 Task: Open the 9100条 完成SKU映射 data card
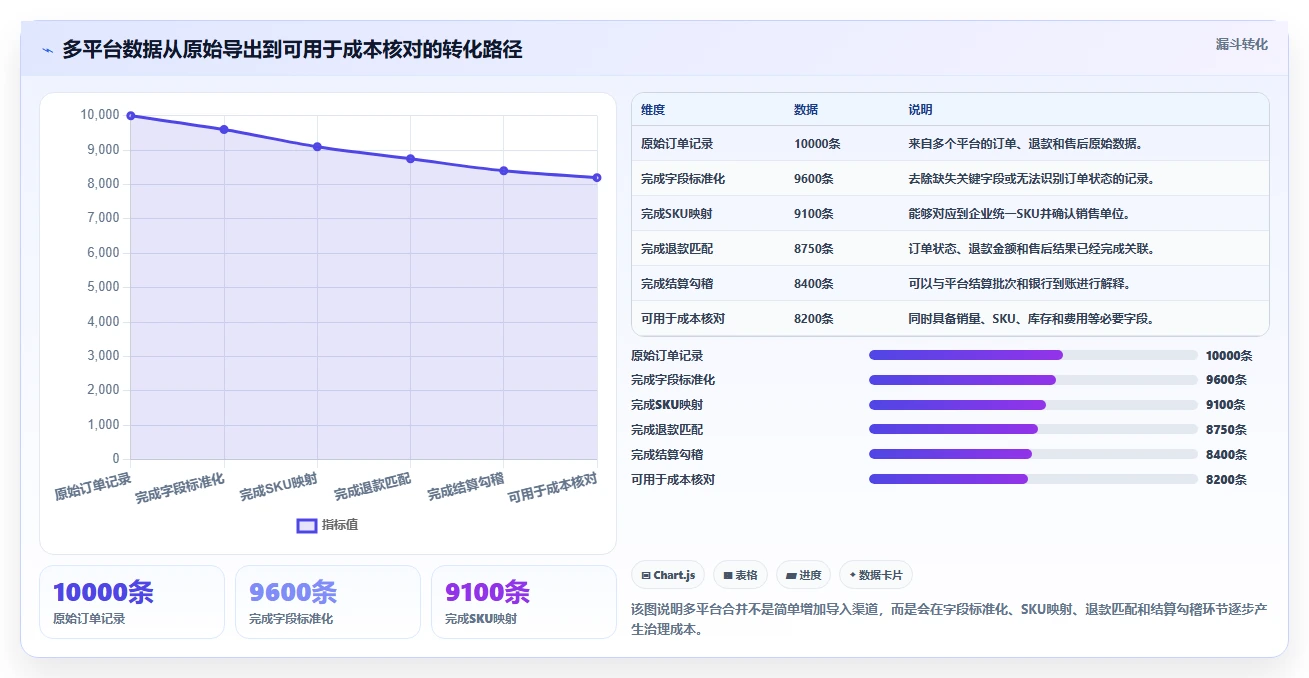(x=524, y=602)
